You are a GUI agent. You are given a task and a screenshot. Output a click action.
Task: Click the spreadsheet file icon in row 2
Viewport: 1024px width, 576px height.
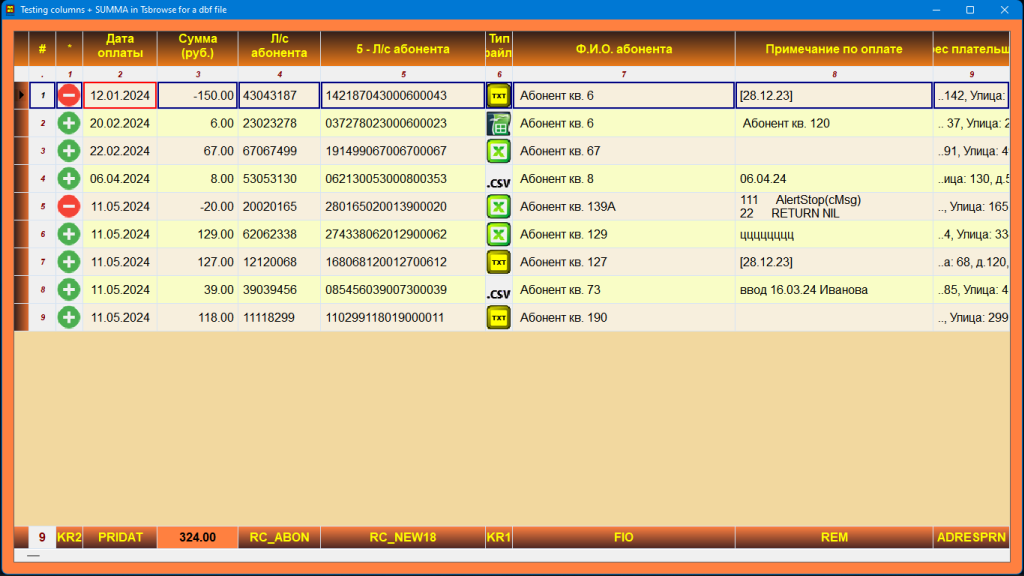click(x=498, y=123)
